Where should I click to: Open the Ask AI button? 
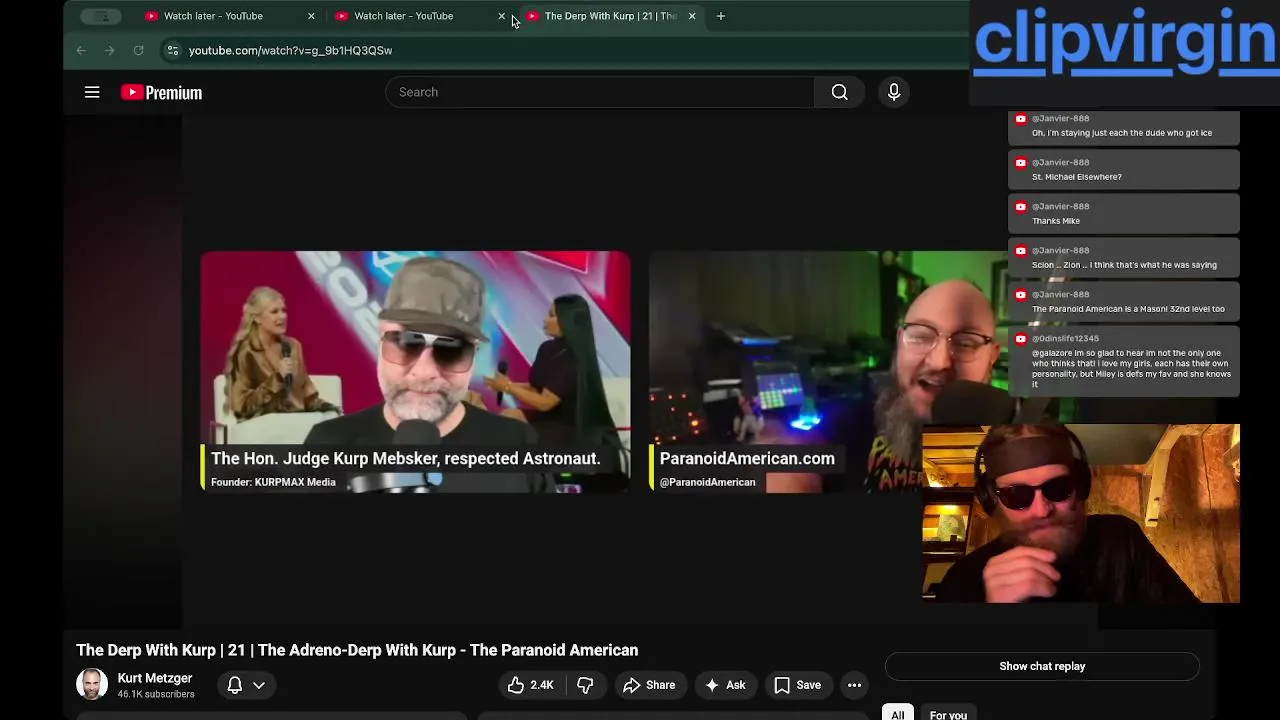pyautogui.click(x=725, y=685)
